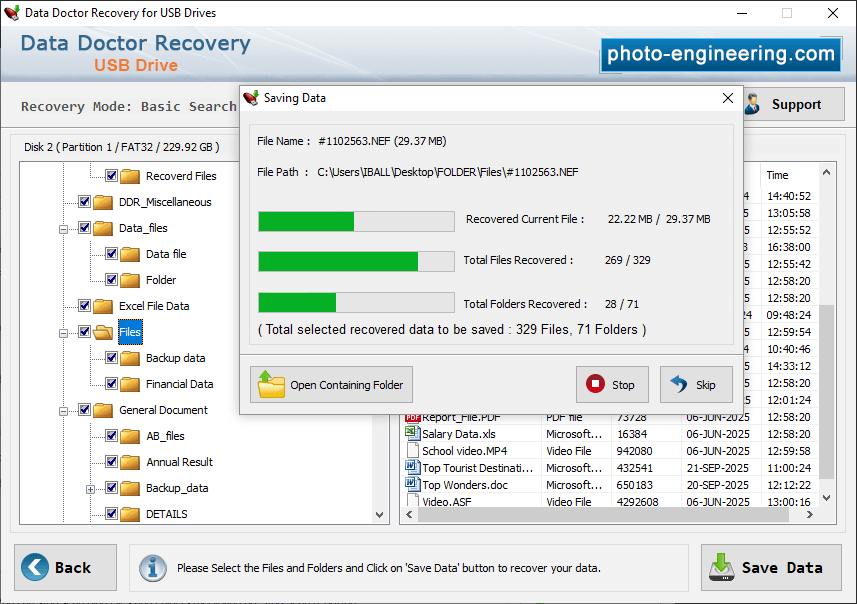Click the Recoverd Files folder icon
This screenshot has height=604, width=857.
[130, 176]
